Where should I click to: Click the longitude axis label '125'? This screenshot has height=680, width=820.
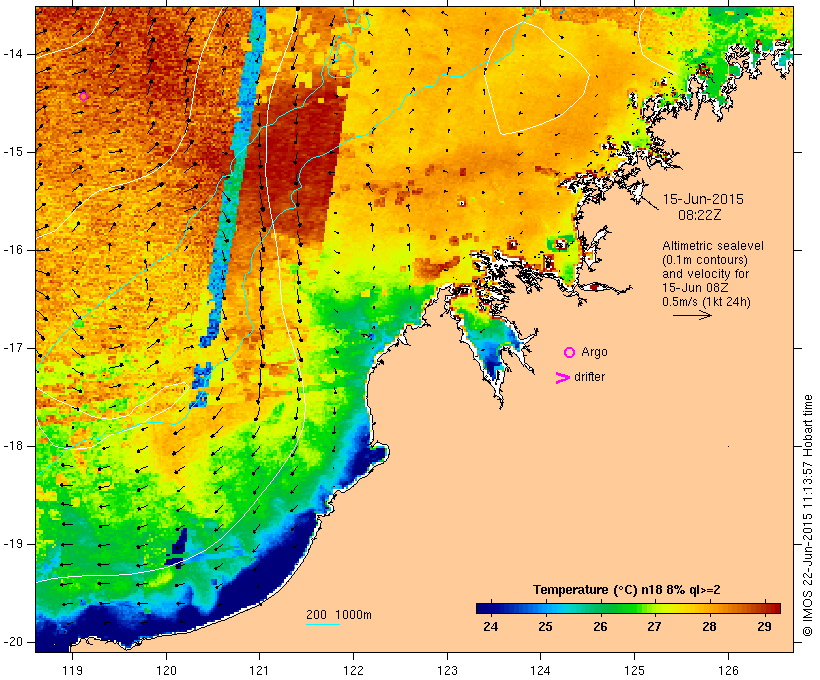635,670
